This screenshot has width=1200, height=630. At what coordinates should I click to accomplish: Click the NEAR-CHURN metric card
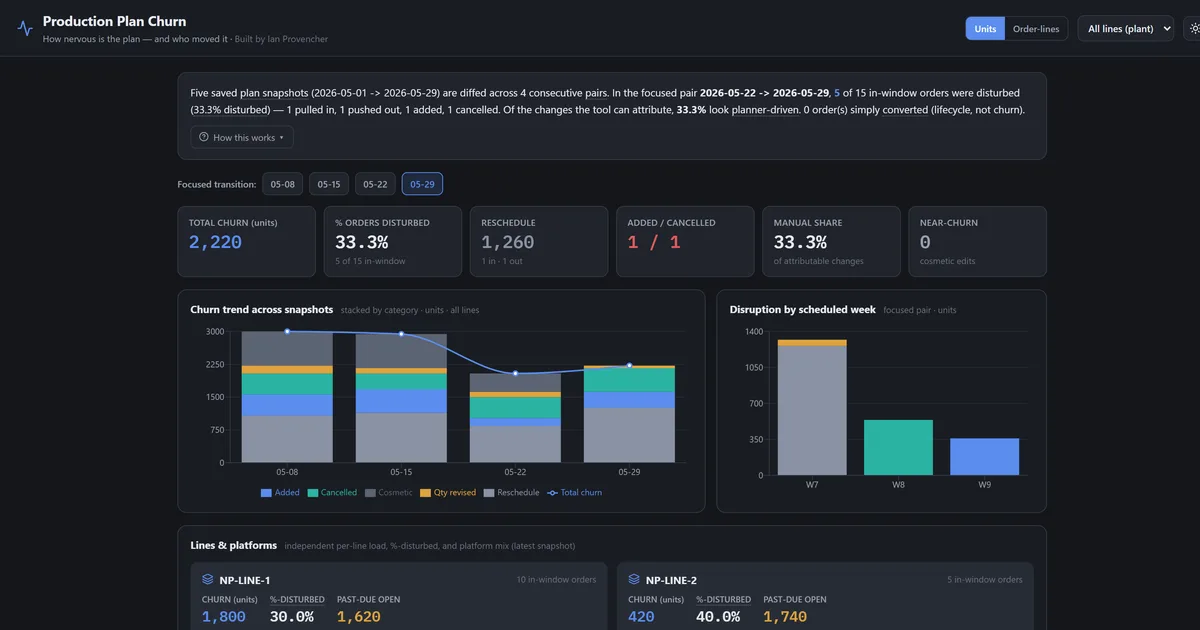pos(977,241)
